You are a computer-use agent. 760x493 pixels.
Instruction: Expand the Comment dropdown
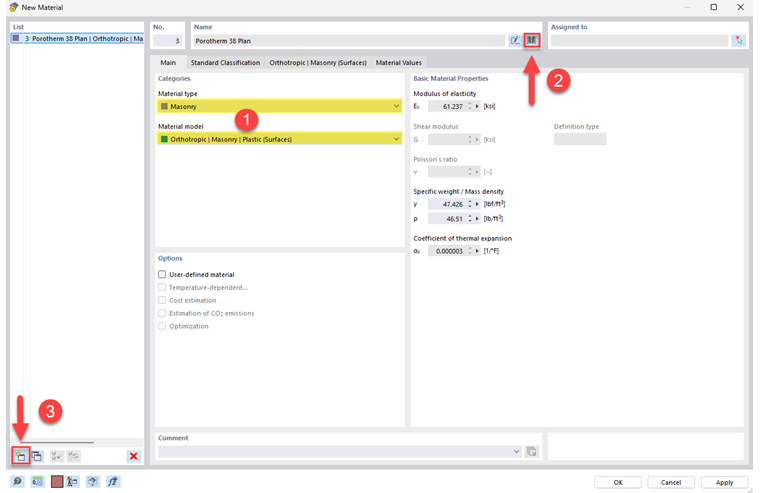pyautogui.click(x=516, y=451)
